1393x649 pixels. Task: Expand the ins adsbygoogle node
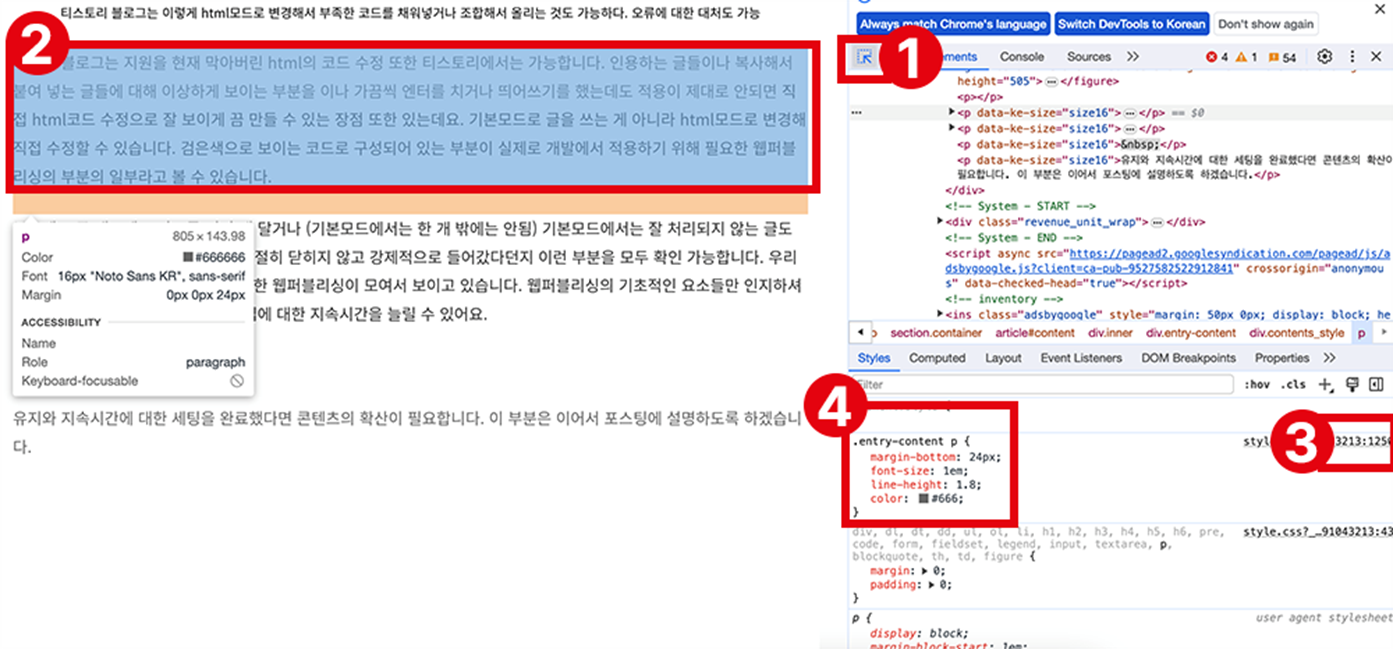(x=940, y=314)
